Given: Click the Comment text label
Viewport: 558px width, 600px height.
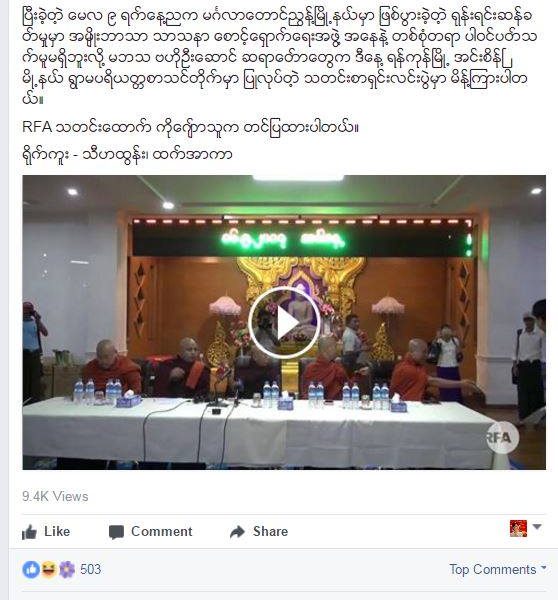Looking at the screenshot, I should (x=162, y=532).
